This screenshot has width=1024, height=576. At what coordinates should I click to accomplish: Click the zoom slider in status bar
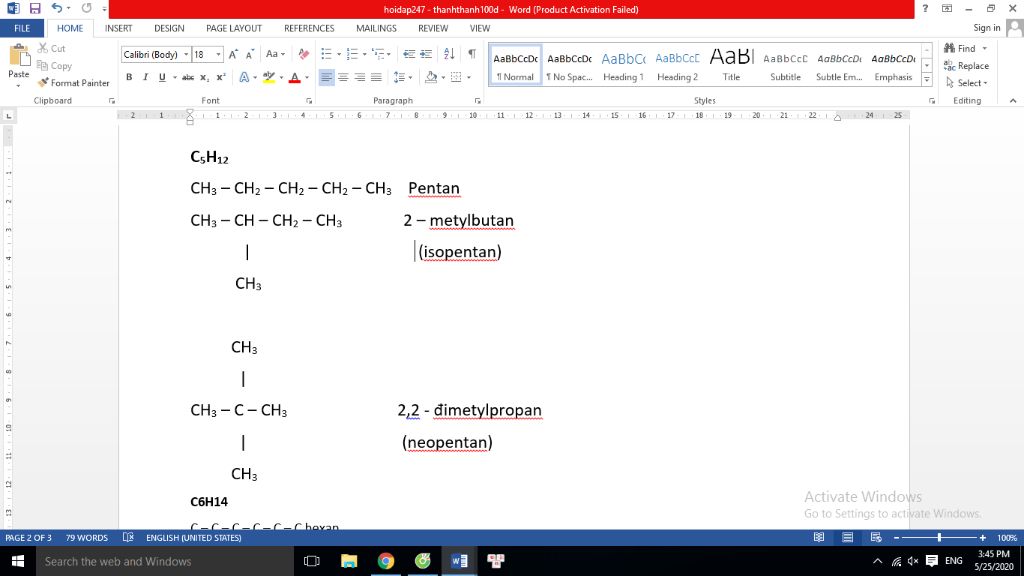(x=938, y=538)
